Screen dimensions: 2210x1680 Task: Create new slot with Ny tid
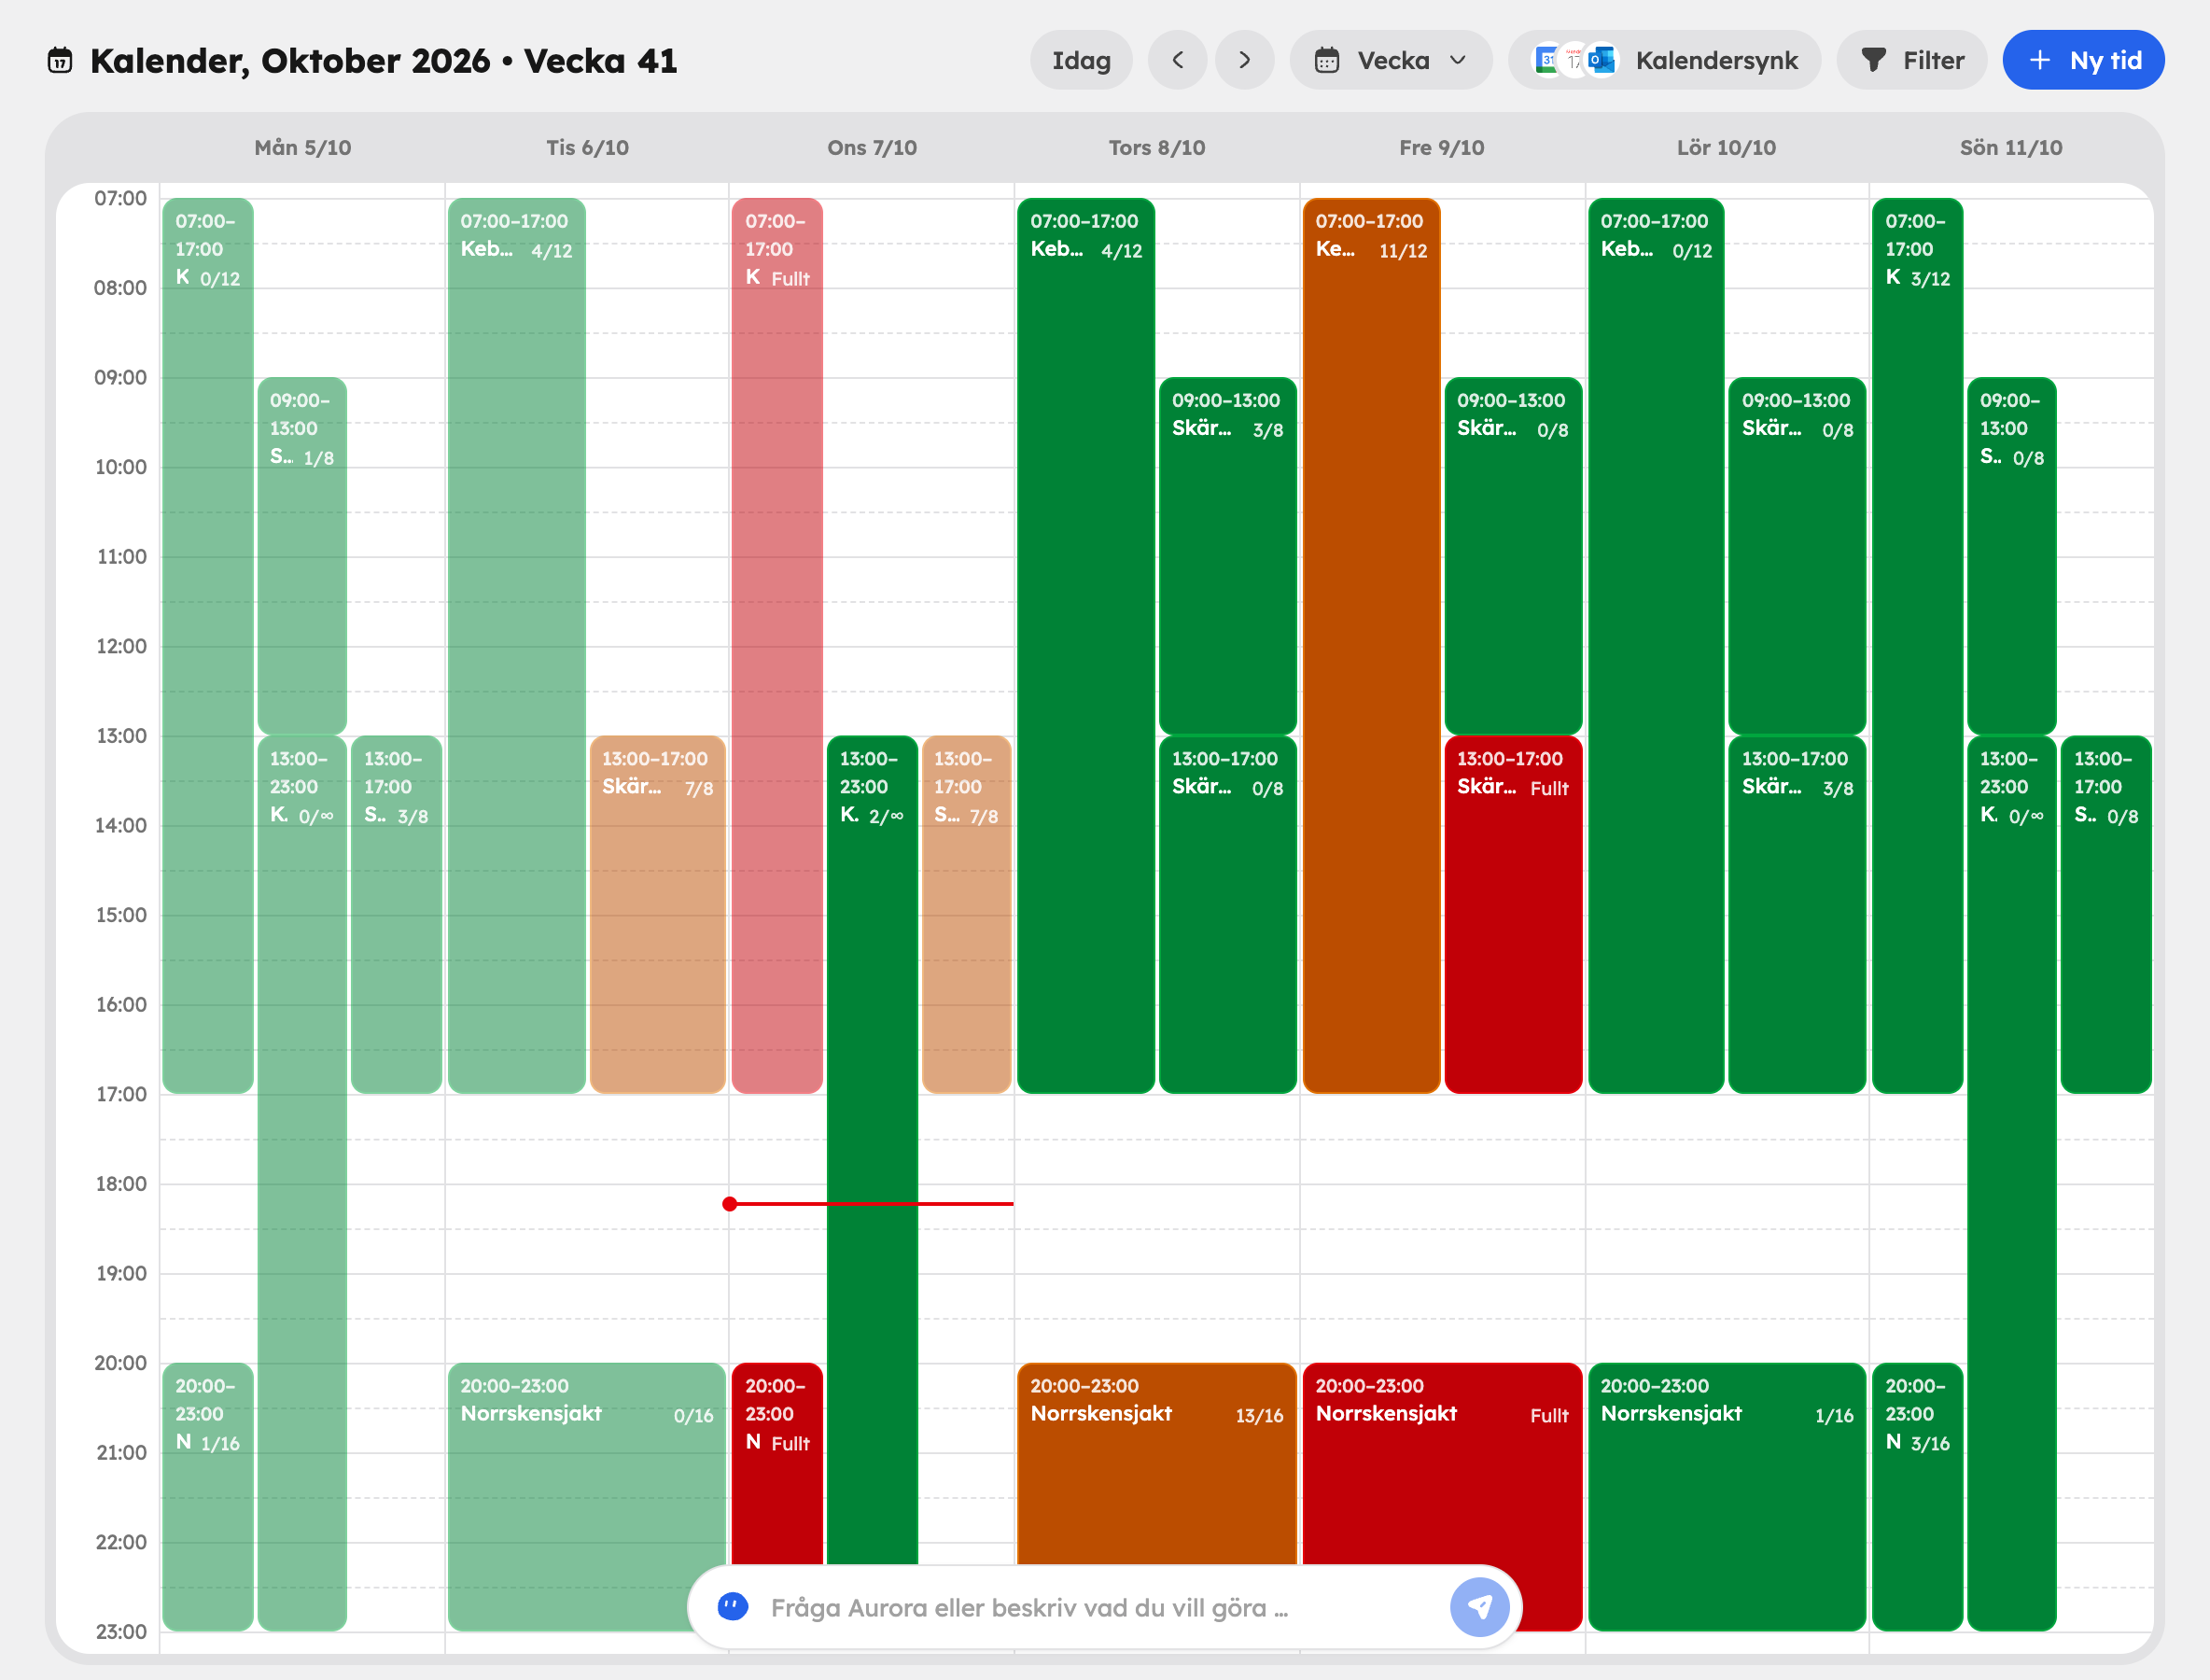pos(2083,60)
